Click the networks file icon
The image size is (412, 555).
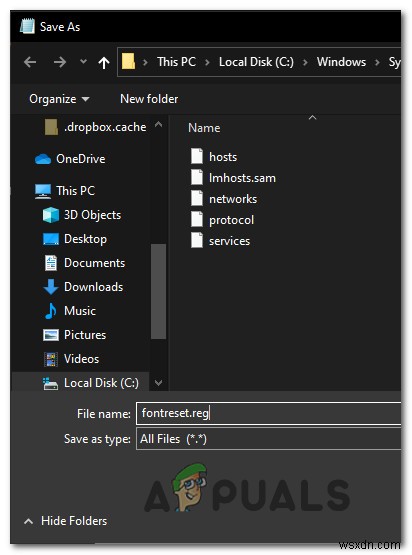[197, 198]
